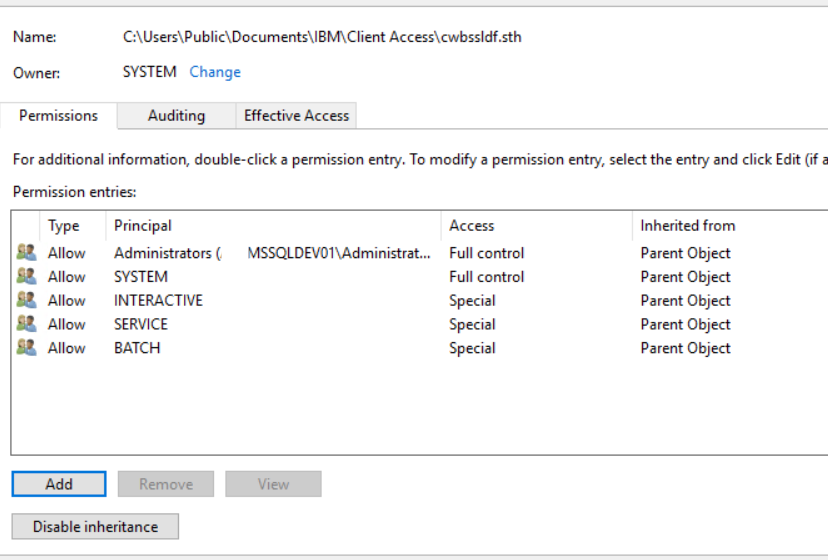Click Allow type in SYSTEM row
This screenshot has height=560, width=828.
coord(67,277)
